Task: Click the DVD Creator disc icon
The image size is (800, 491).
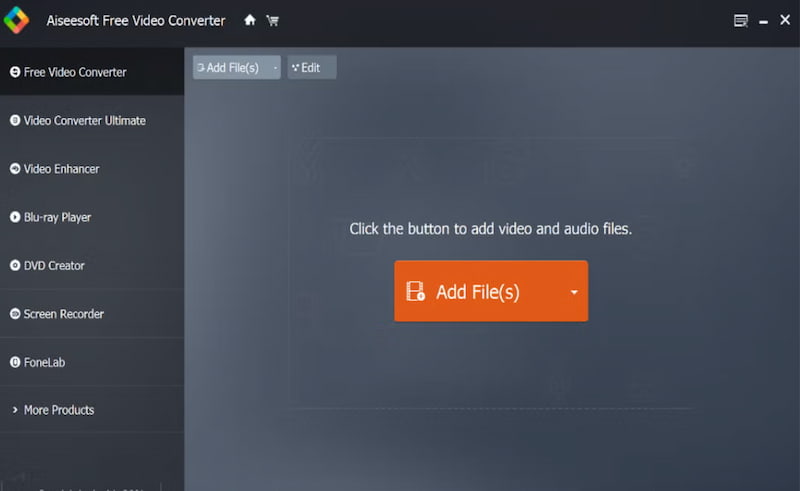Action: [x=15, y=265]
